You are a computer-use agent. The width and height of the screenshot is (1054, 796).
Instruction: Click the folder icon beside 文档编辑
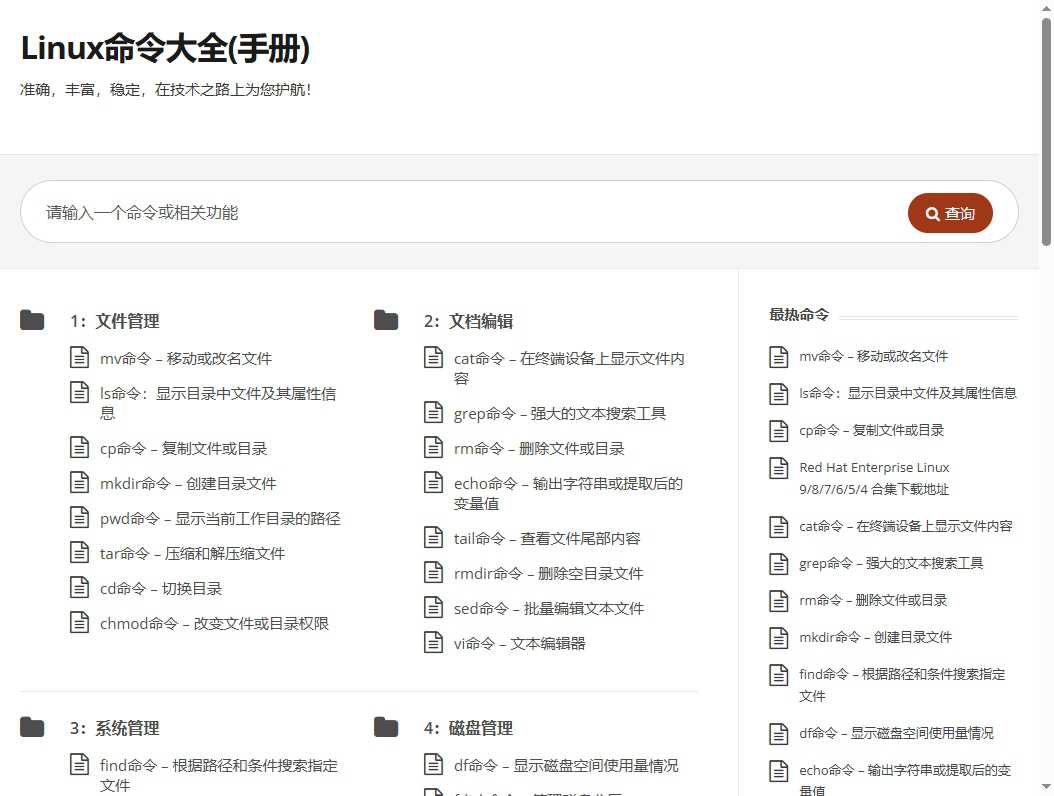[x=385, y=318]
